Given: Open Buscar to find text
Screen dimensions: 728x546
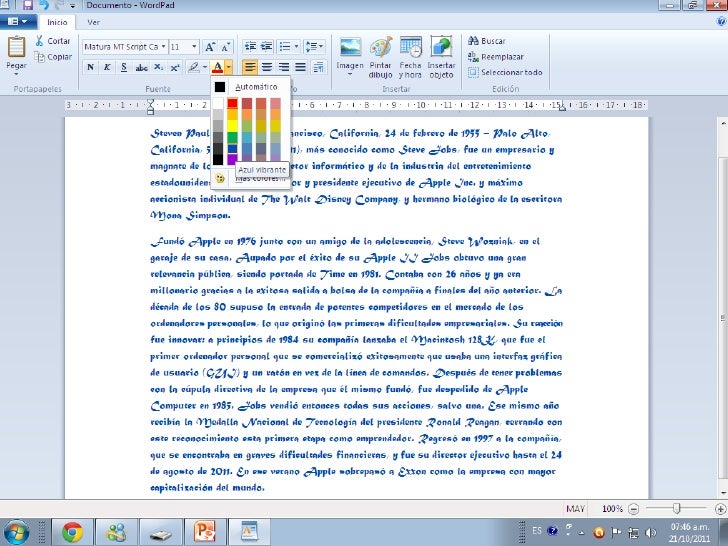Looking at the screenshot, I should coord(487,41).
